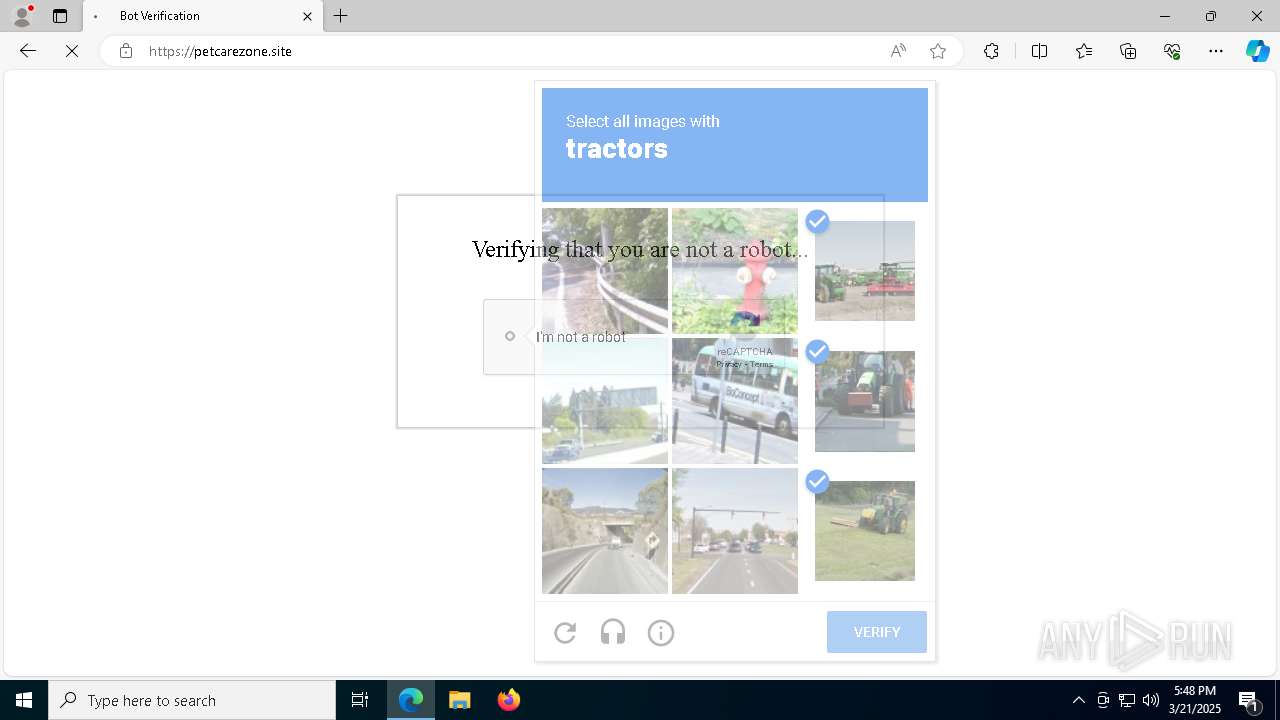
Task: Deselect tractor with person in orange image
Action: pyautogui.click(x=865, y=401)
